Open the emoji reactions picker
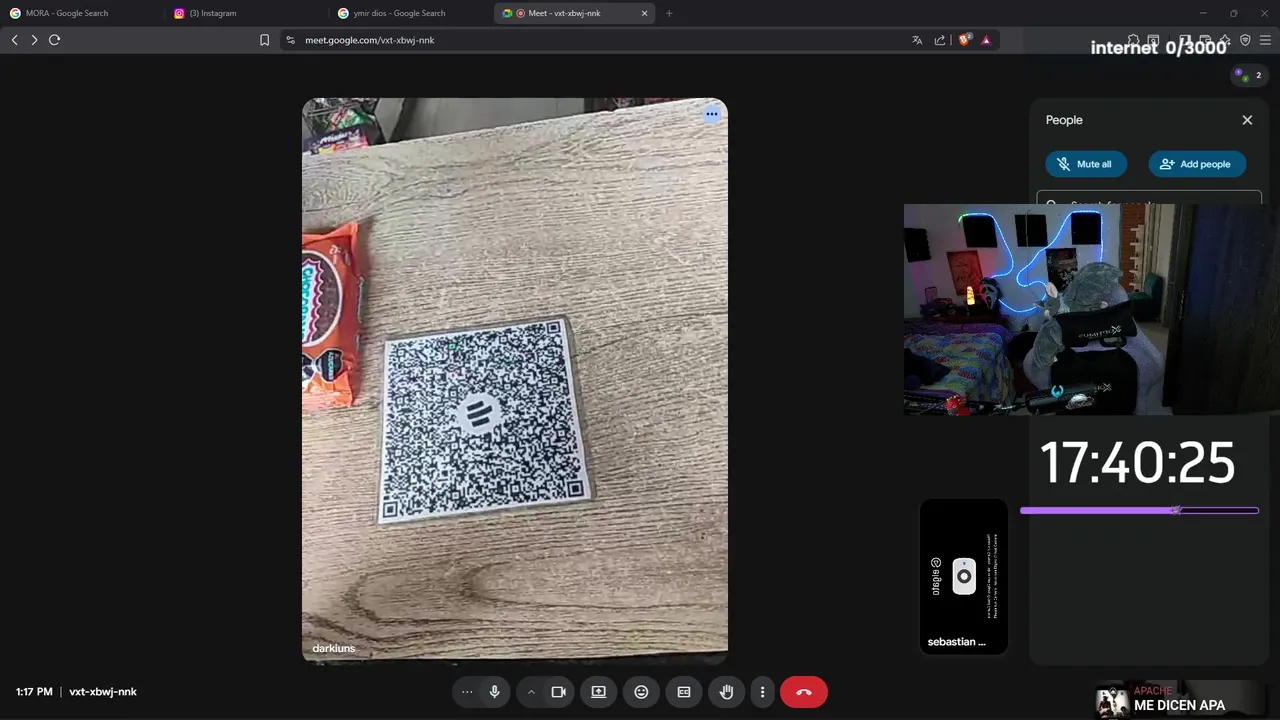Viewport: 1280px width, 720px height. (641, 692)
